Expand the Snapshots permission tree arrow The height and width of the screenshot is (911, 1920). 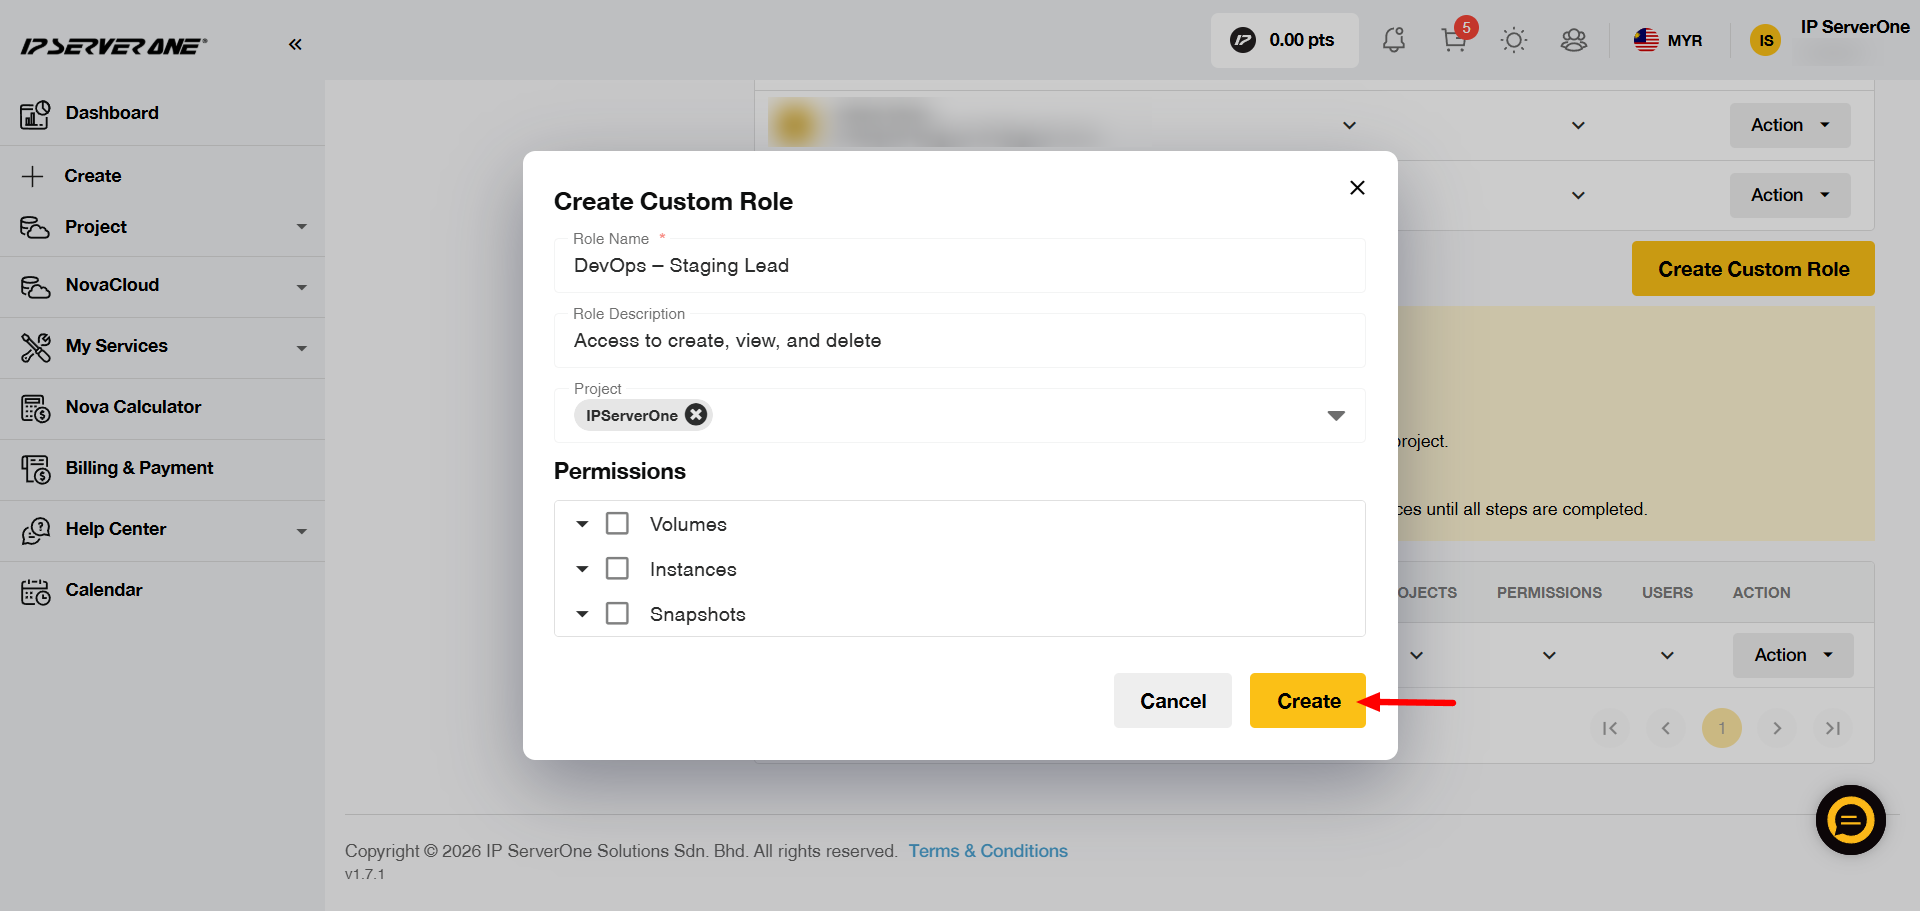(x=582, y=614)
